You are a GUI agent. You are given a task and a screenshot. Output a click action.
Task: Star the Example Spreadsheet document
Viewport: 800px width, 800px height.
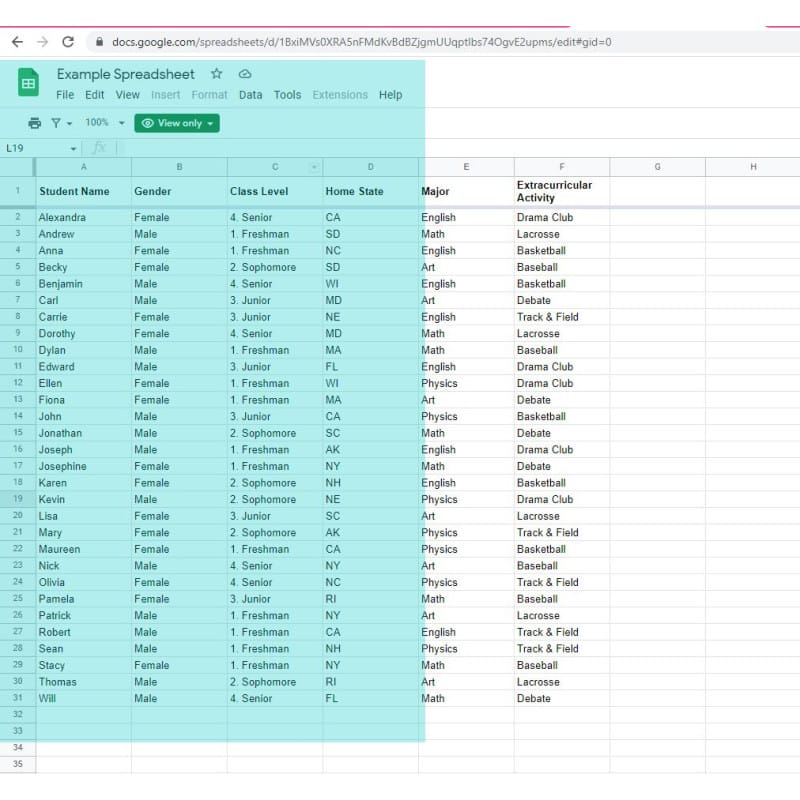(216, 74)
